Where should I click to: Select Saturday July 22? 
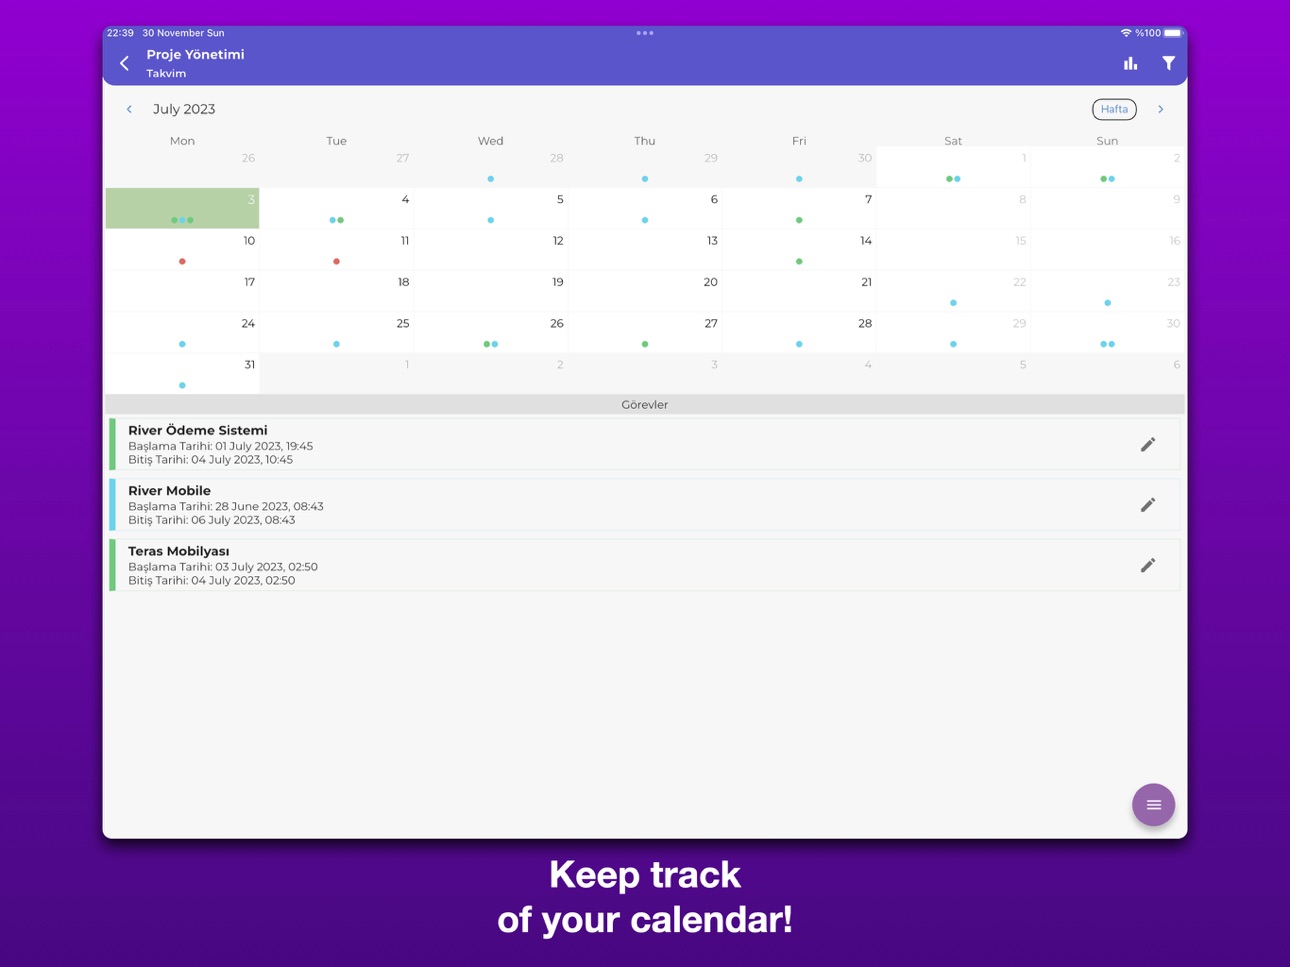pos(953,291)
